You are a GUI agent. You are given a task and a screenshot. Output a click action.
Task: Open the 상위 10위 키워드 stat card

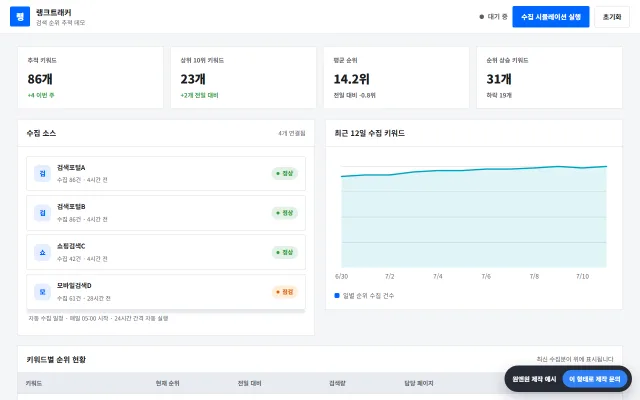[243, 78]
